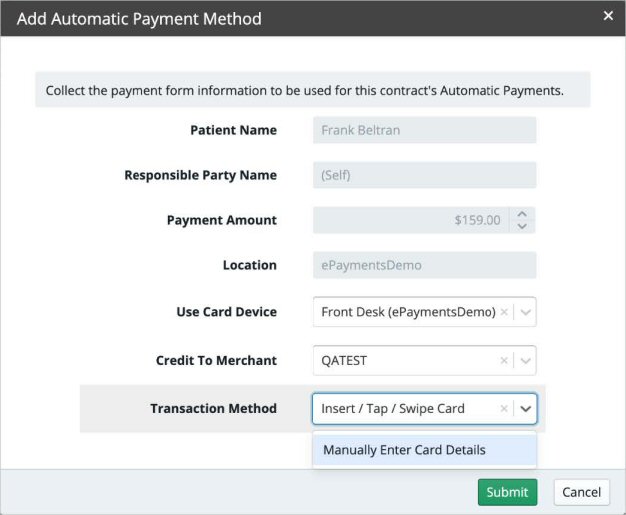Decrease Payment Amount with down arrow
The height and width of the screenshot is (515, 626).
[522, 226]
